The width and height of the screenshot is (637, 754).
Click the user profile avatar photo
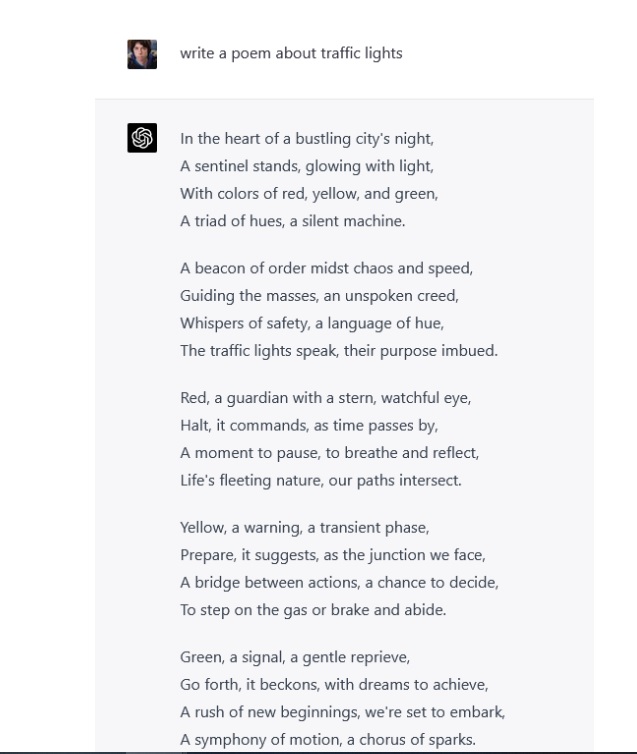(x=142, y=54)
